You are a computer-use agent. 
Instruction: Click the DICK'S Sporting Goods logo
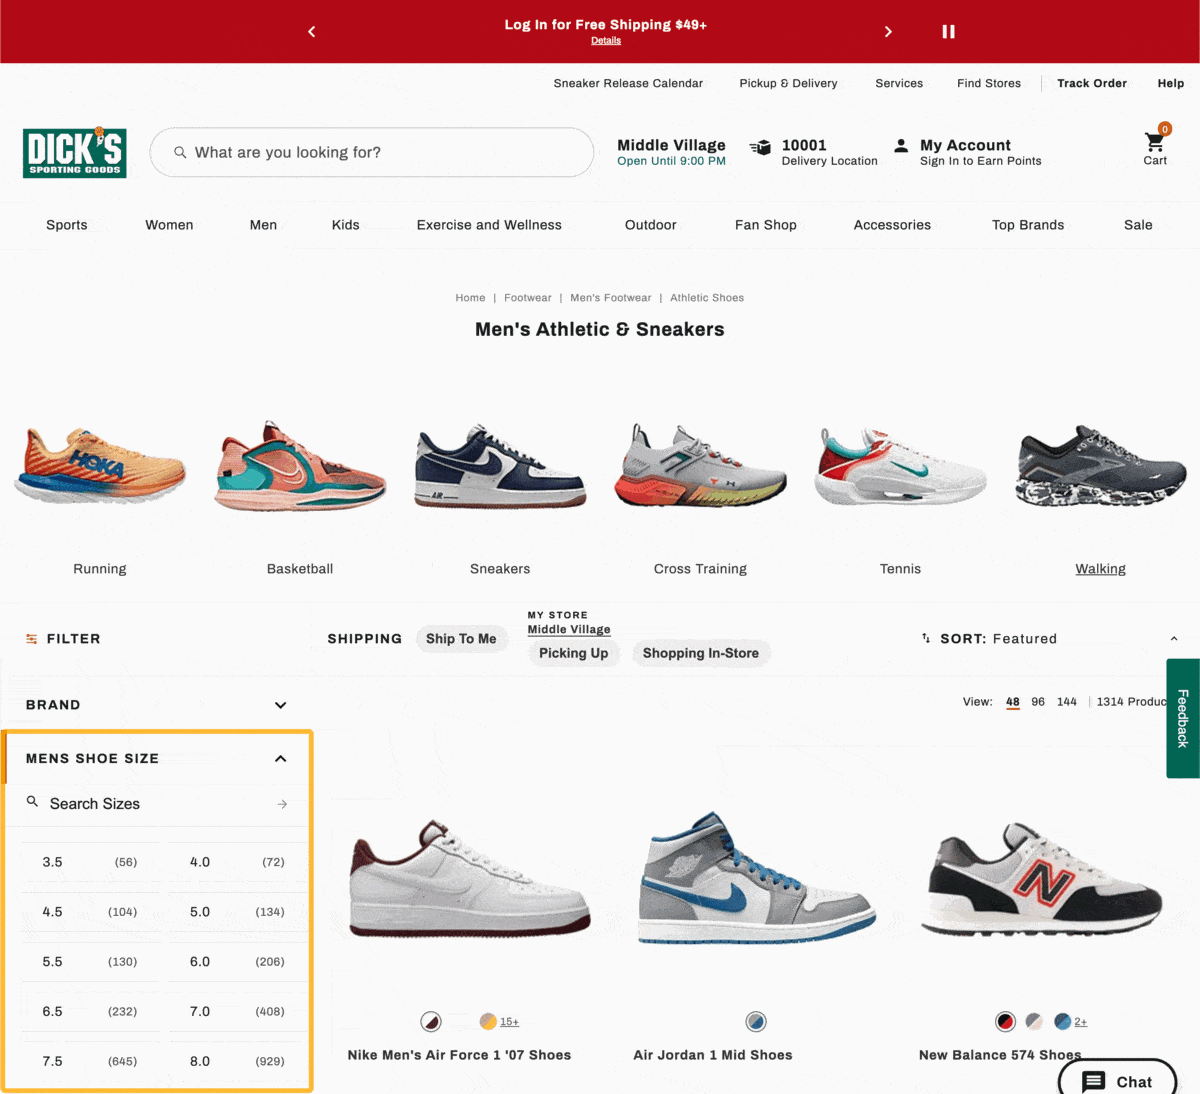click(x=74, y=152)
